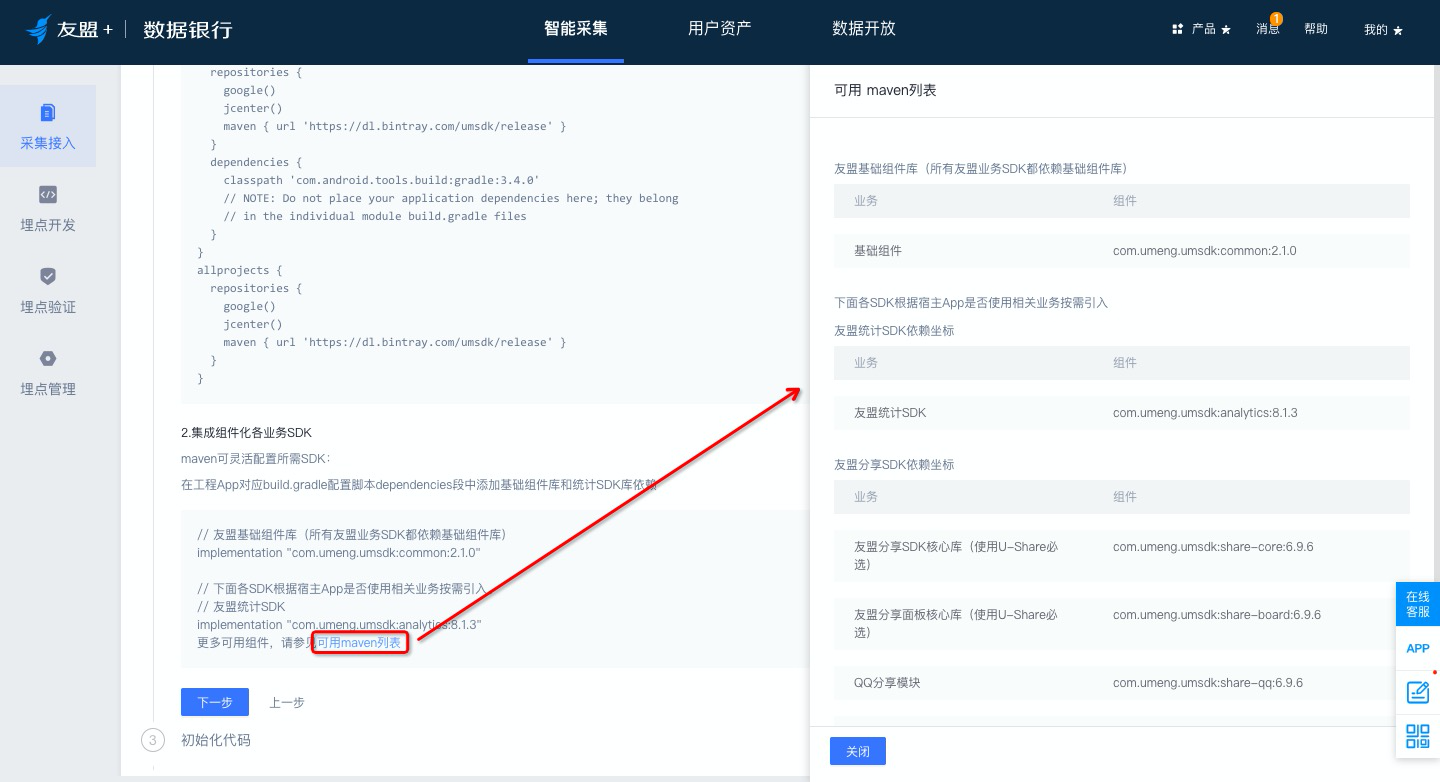1440x782 pixels.
Task: Expand step 3 初始化代码
Action: point(216,740)
